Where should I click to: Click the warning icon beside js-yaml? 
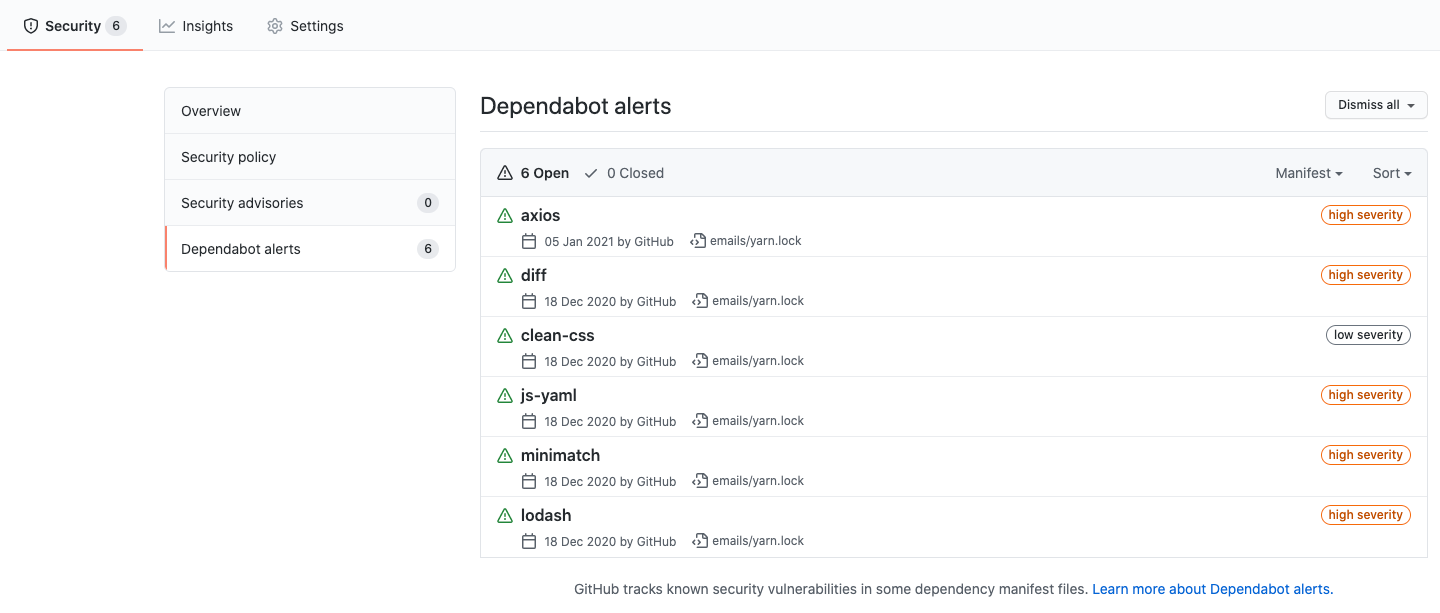[x=505, y=395]
